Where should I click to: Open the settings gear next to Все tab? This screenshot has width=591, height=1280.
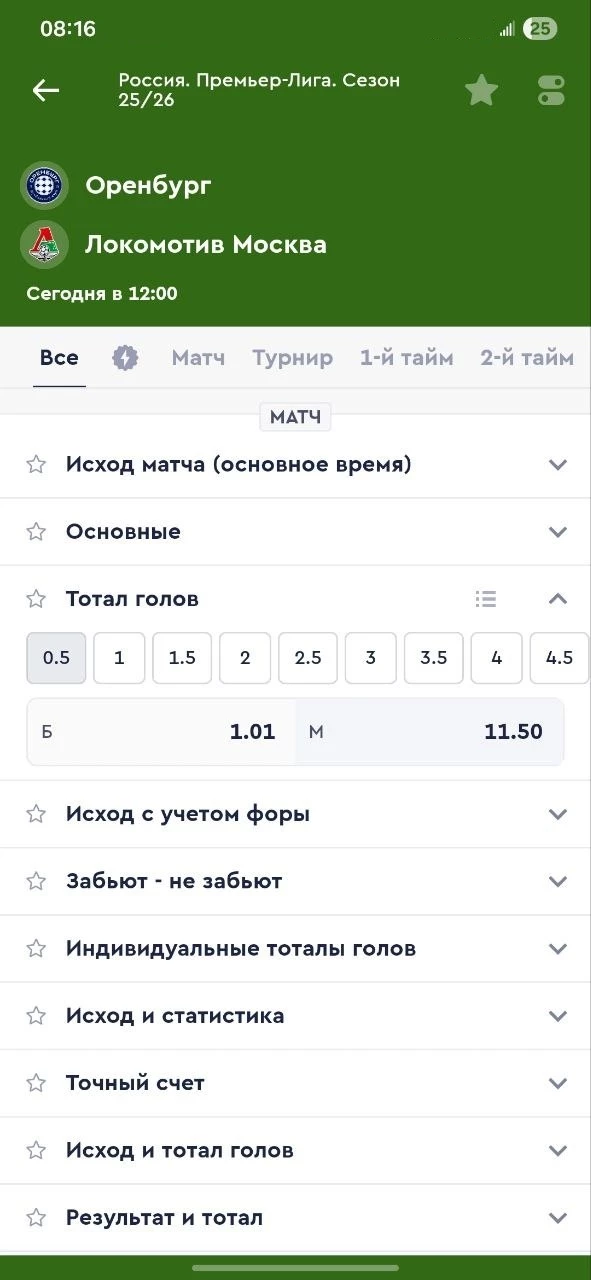pos(125,355)
